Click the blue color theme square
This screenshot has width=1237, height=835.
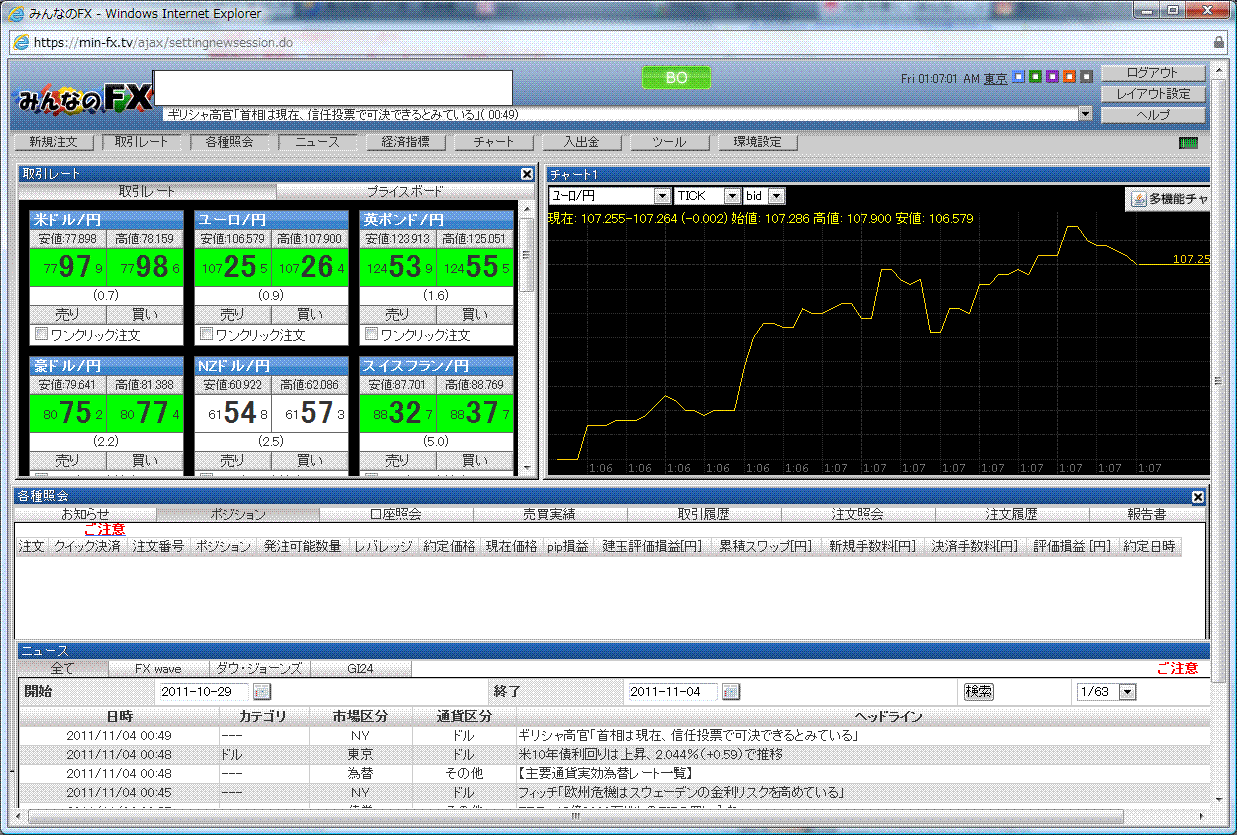coord(1018,77)
